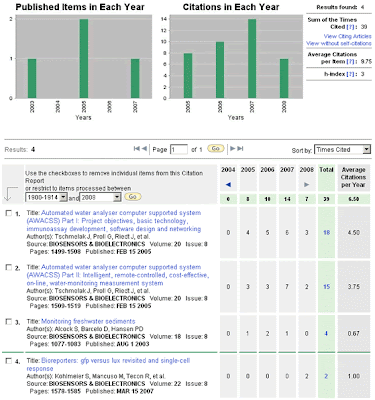Select the 2006 column header
This screenshot has height=400, width=375.
click(267, 170)
